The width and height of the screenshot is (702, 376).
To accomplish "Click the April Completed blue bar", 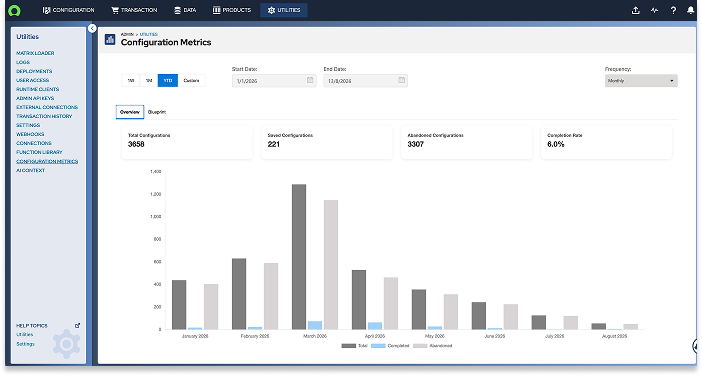I will [375, 326].
